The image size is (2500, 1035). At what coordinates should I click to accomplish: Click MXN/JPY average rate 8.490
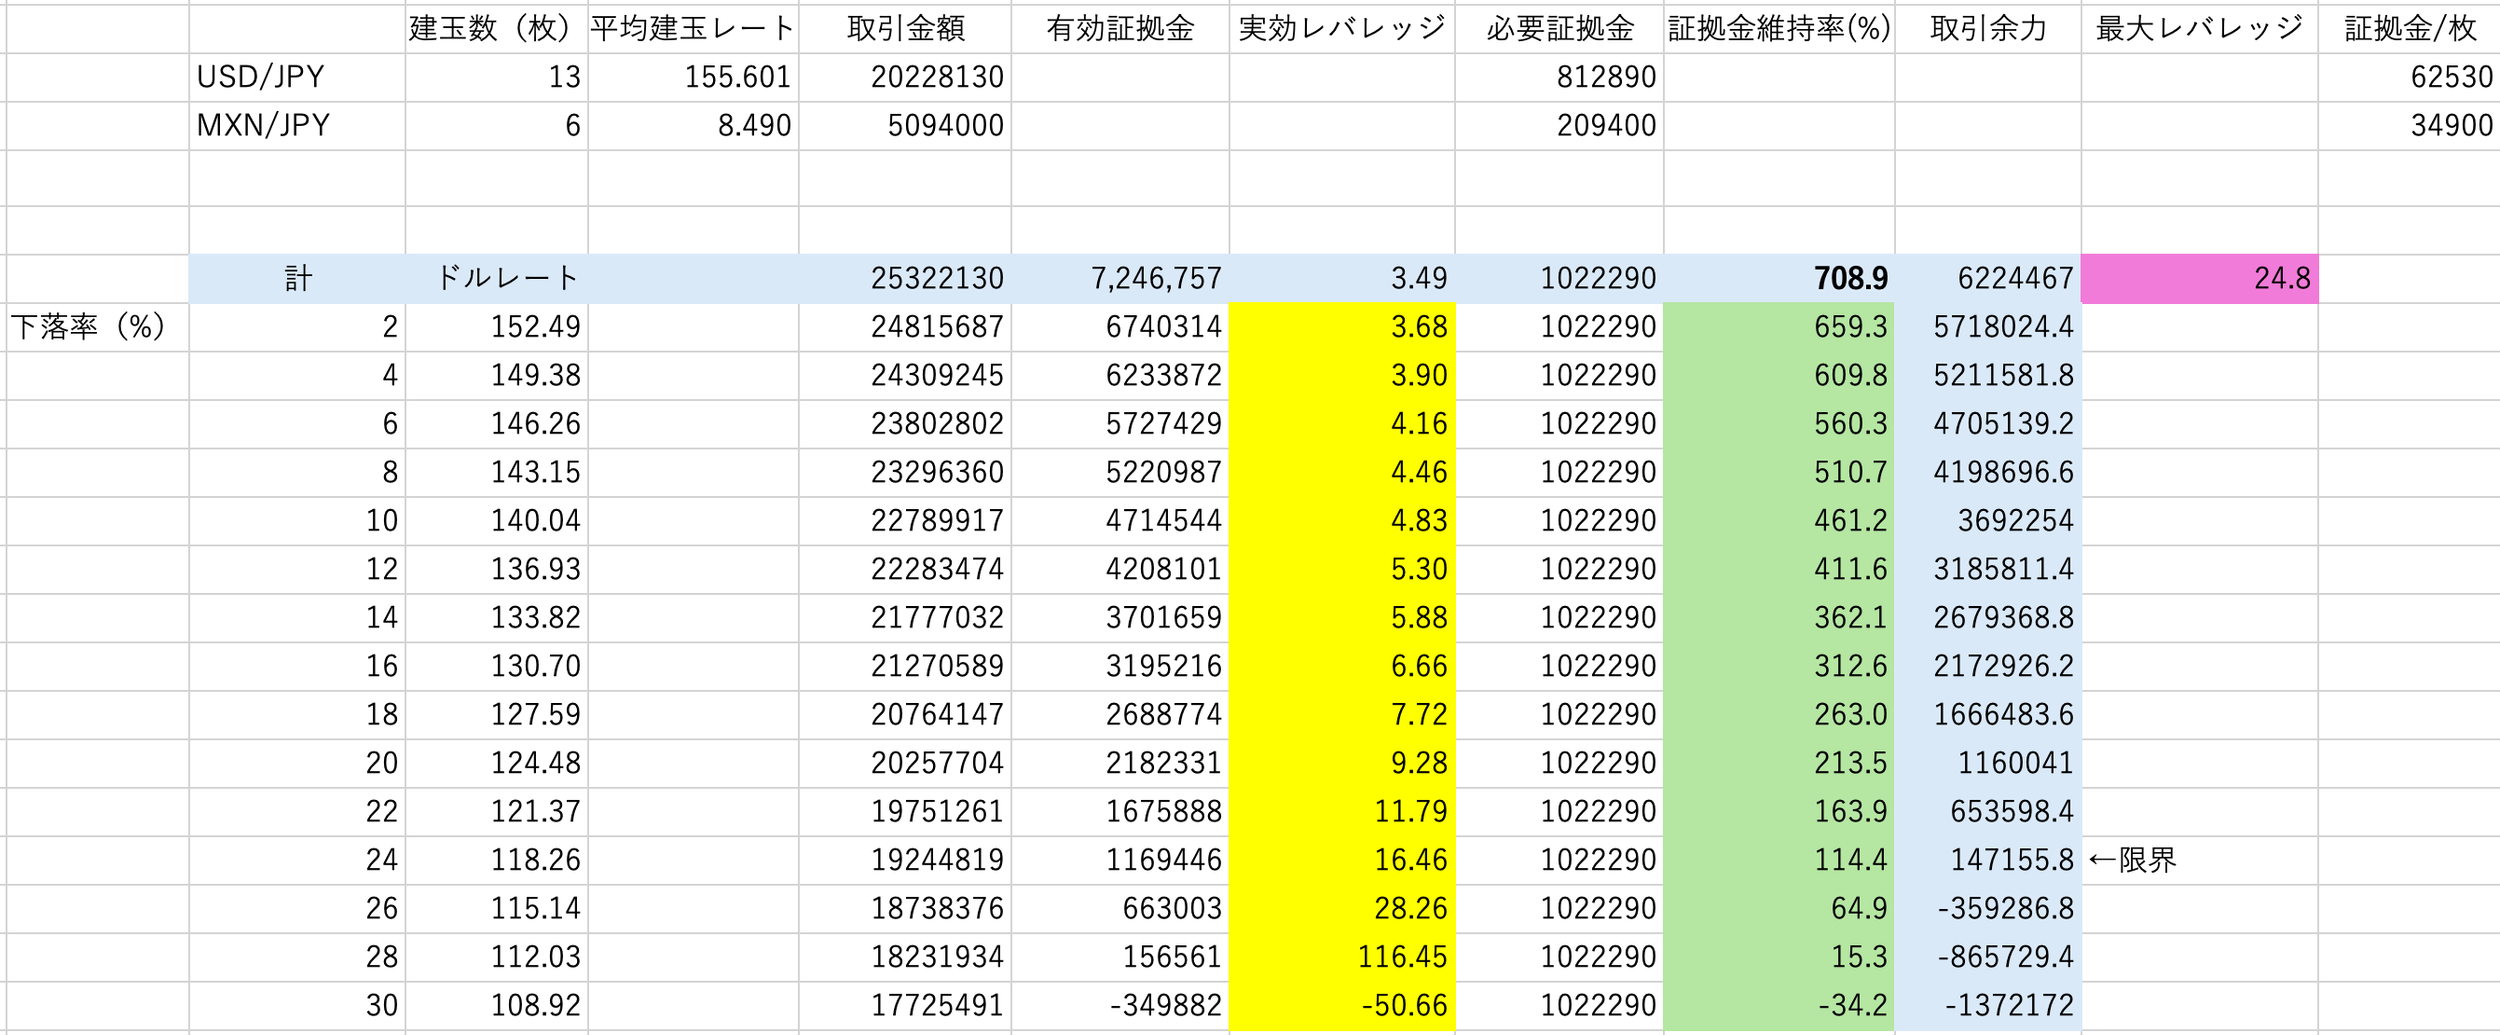pos(693,125)
